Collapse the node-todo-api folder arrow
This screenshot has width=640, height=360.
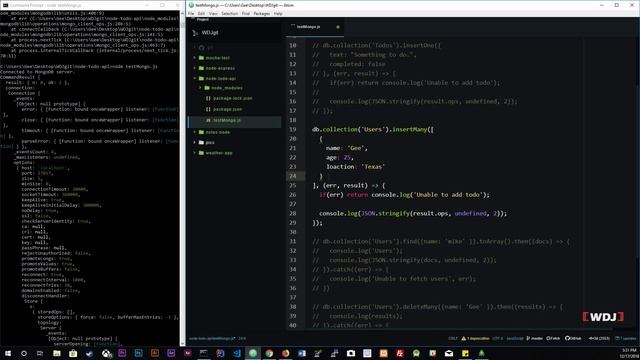pyautogui.click(x=195, y=78)
